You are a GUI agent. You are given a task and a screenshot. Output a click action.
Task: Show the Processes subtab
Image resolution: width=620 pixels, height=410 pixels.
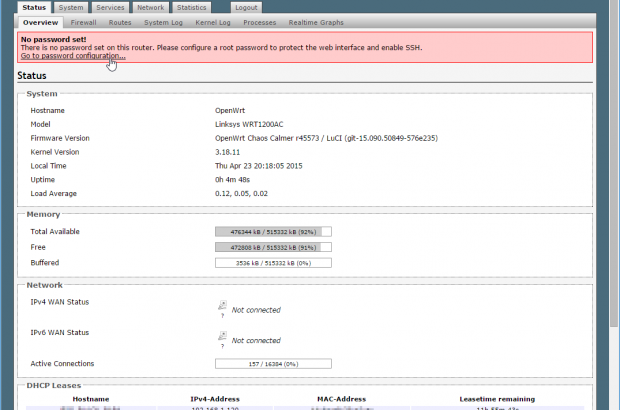tap(260, 21)
